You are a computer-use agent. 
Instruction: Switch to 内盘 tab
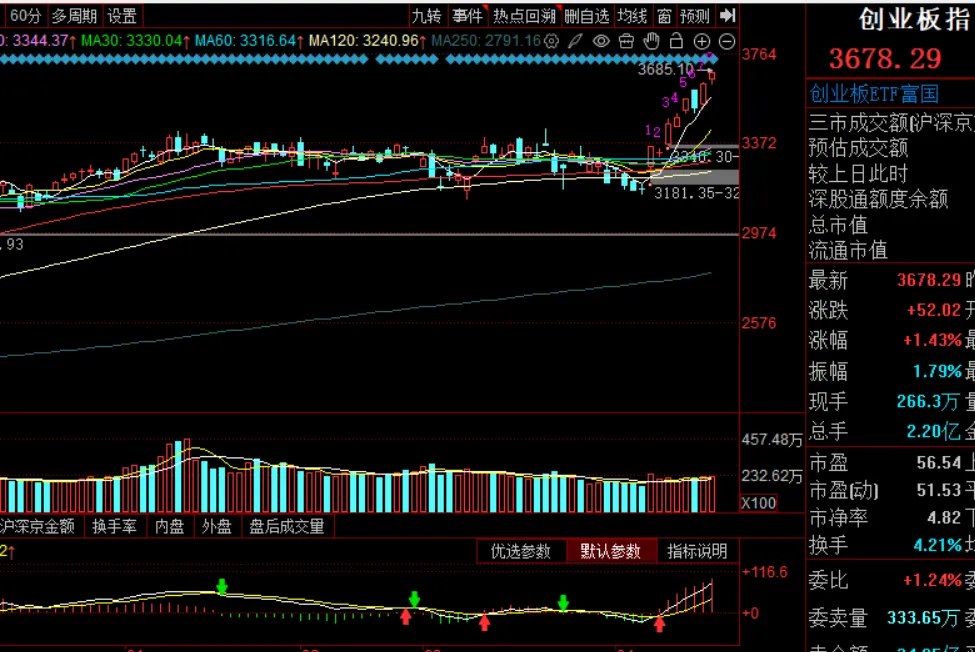point(170,526)
